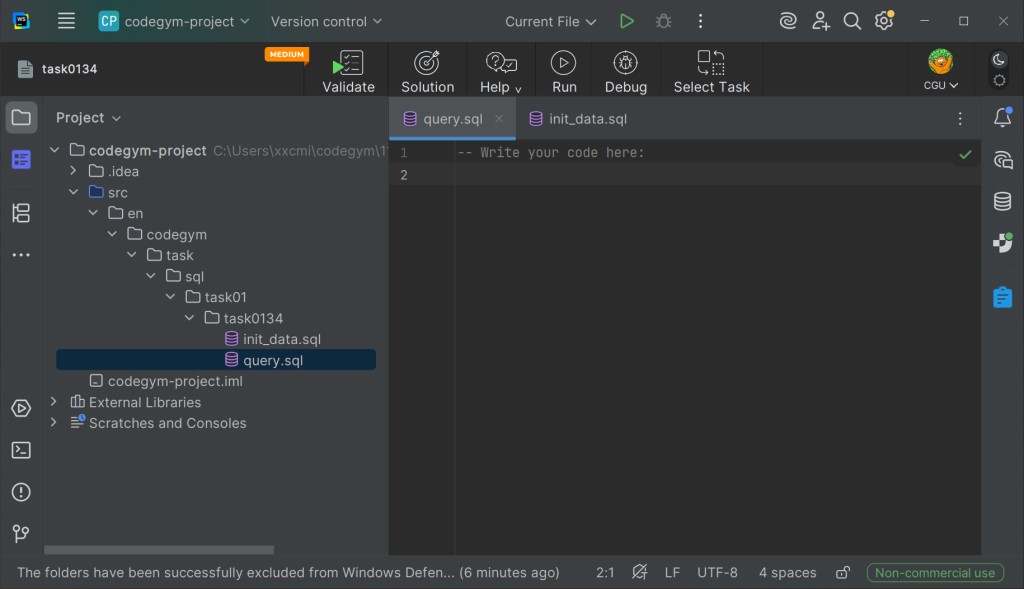Image resolution: width=1024 pixels, height=589 pixels.
Task: Open the Version control dropdown
Action: click(x=326, y=21)
